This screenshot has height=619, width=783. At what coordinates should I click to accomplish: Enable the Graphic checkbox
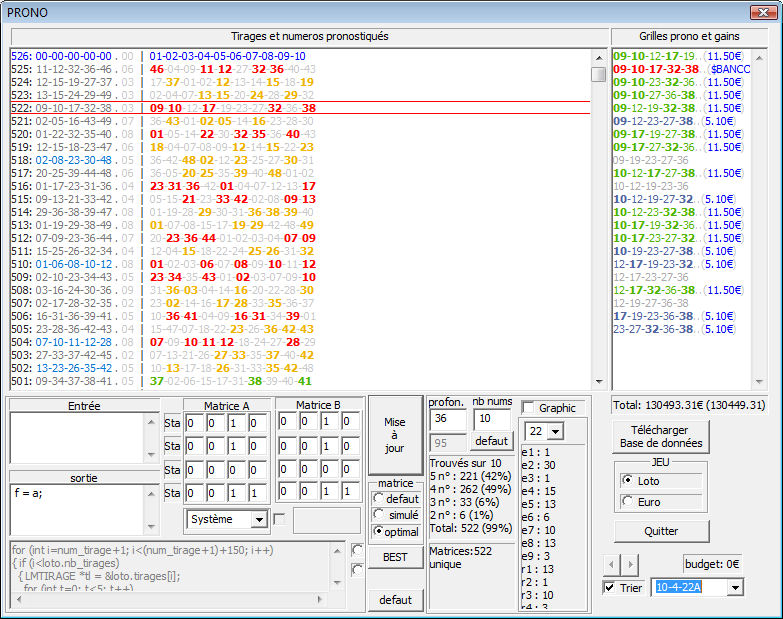coord(529,408)
